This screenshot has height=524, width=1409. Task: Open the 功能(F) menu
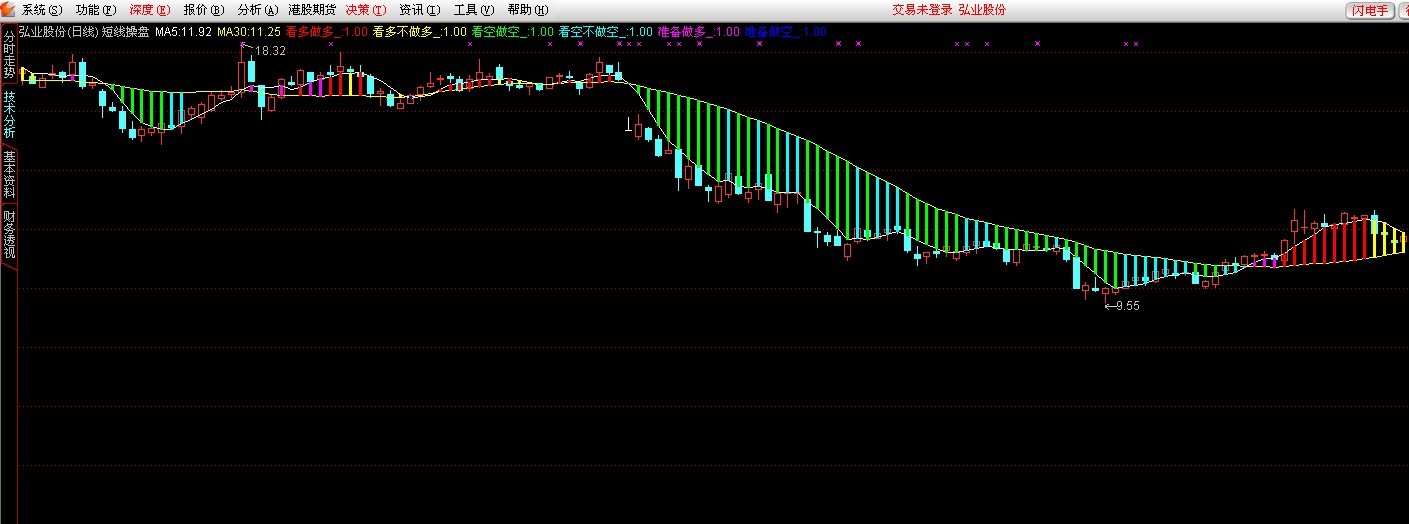96,10
